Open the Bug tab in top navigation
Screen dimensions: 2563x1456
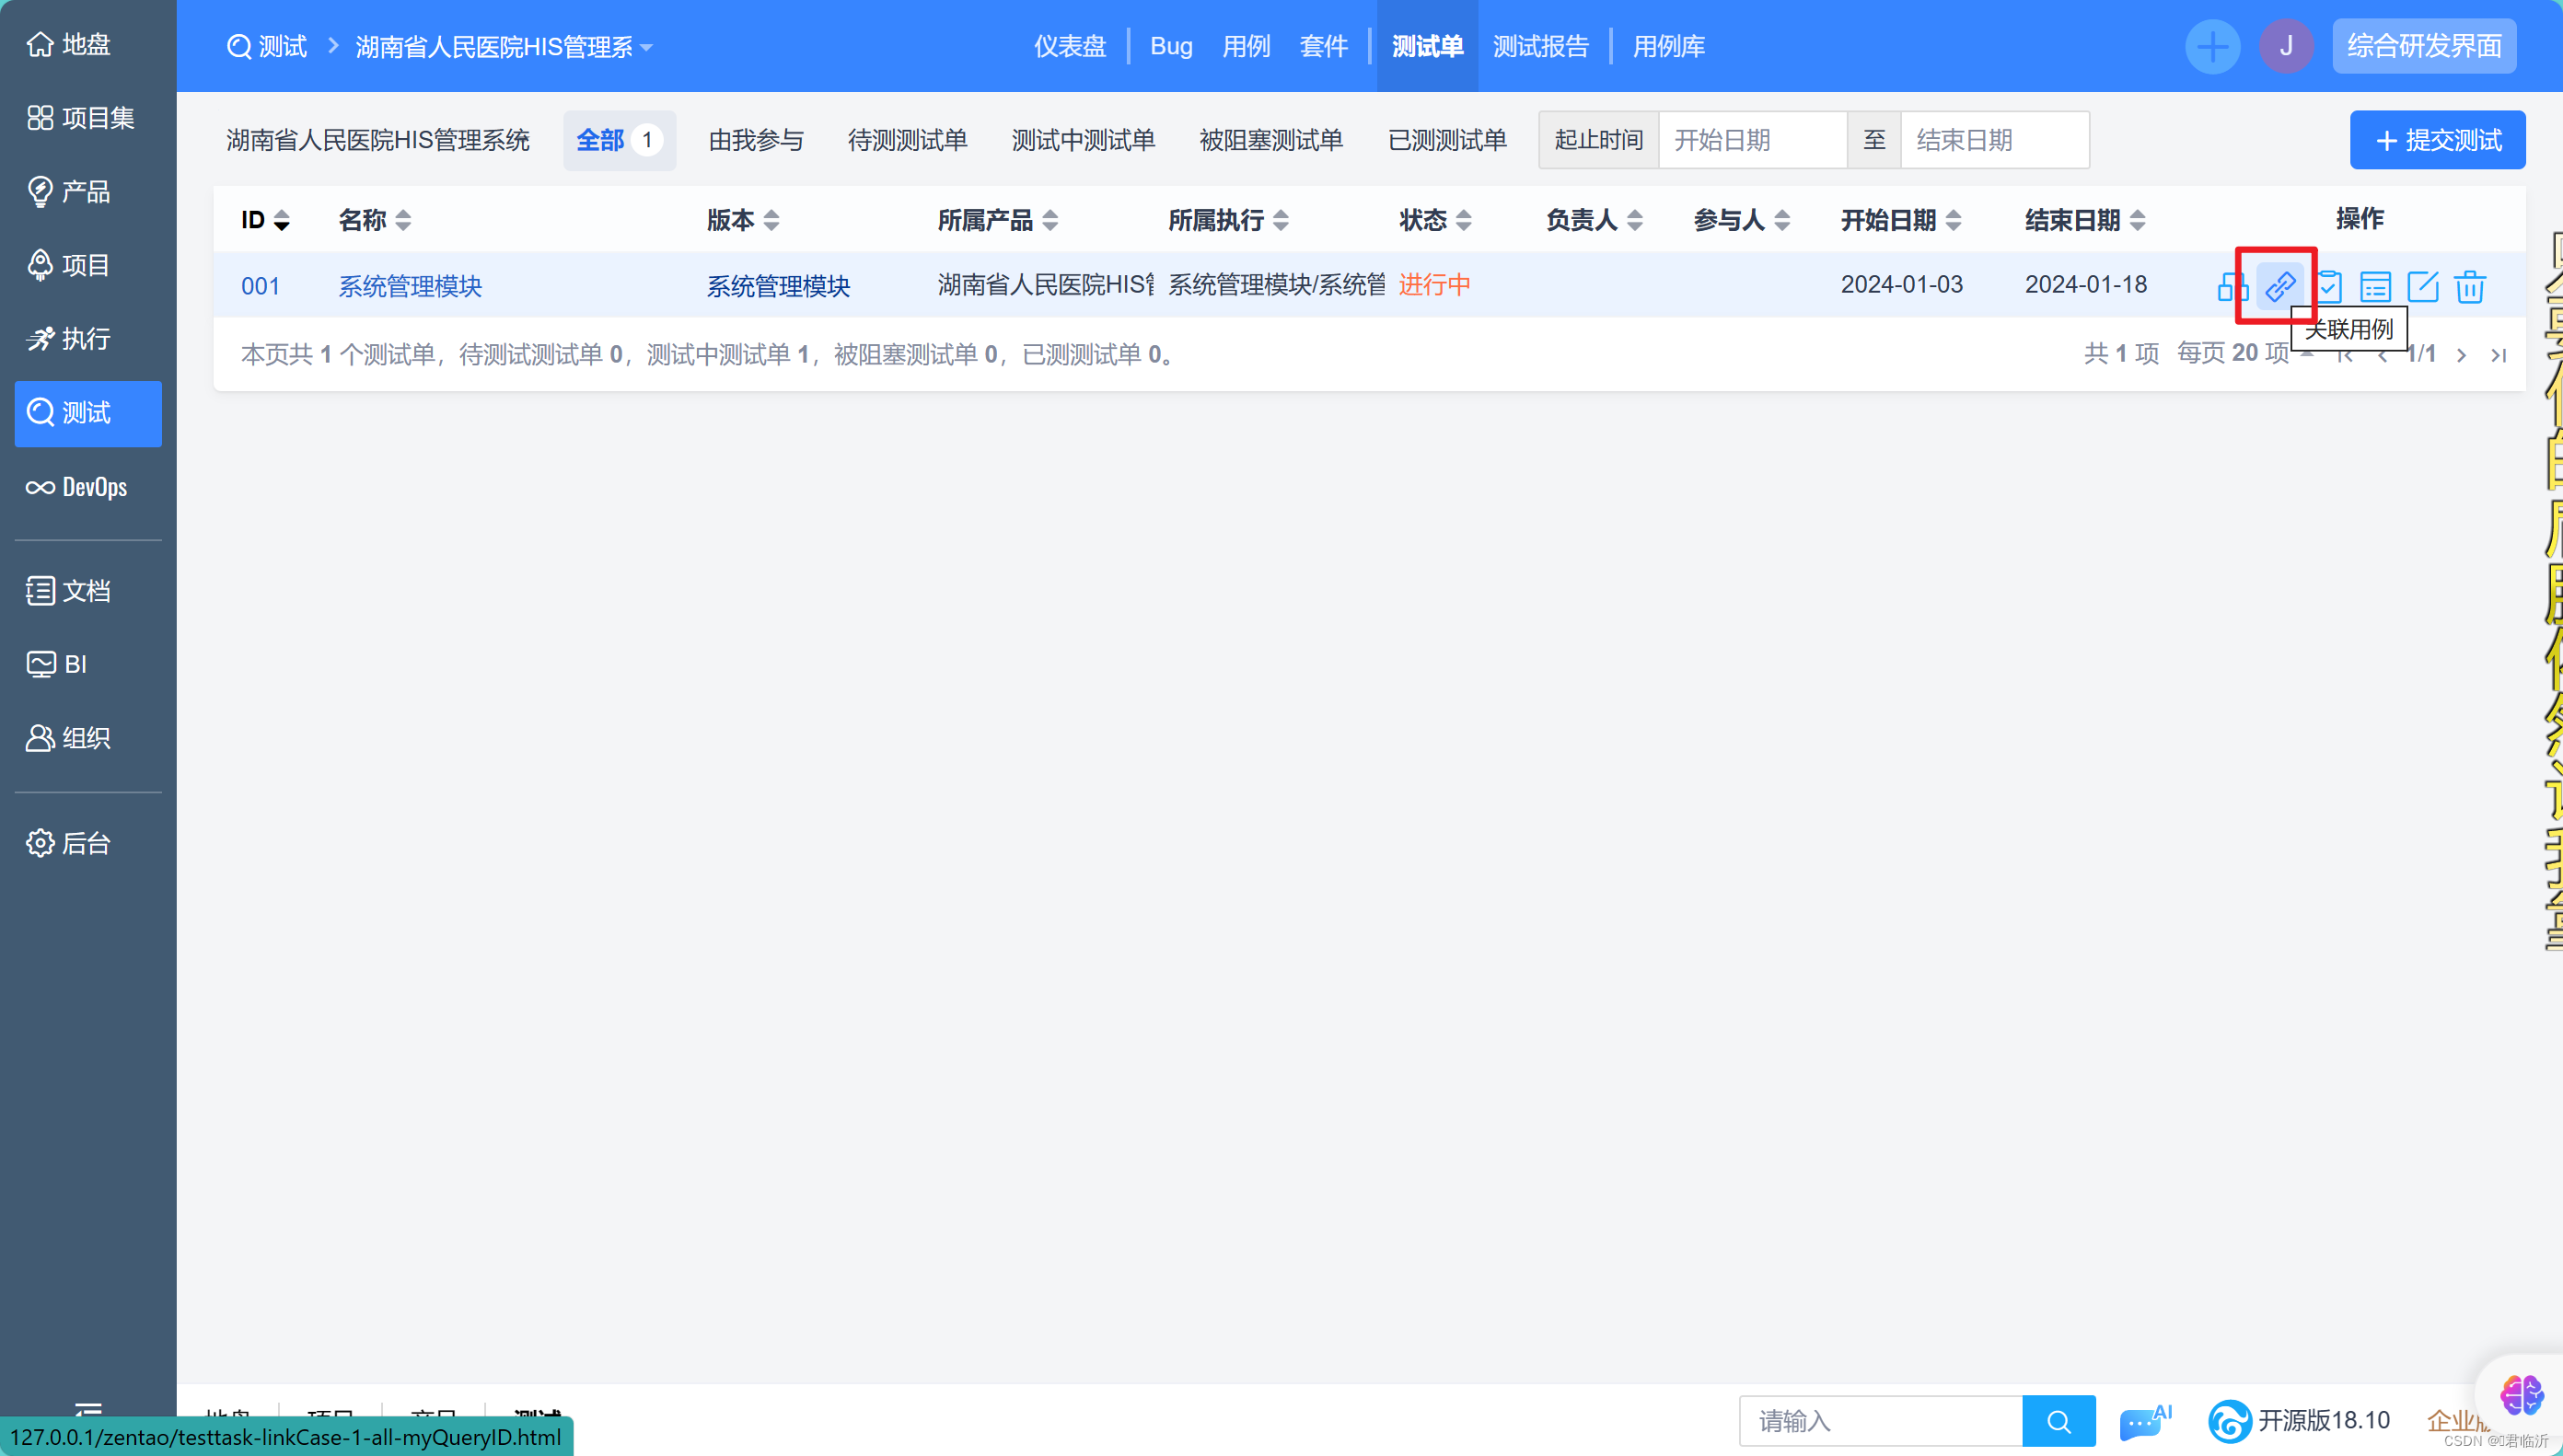[x=1171, y=46]
